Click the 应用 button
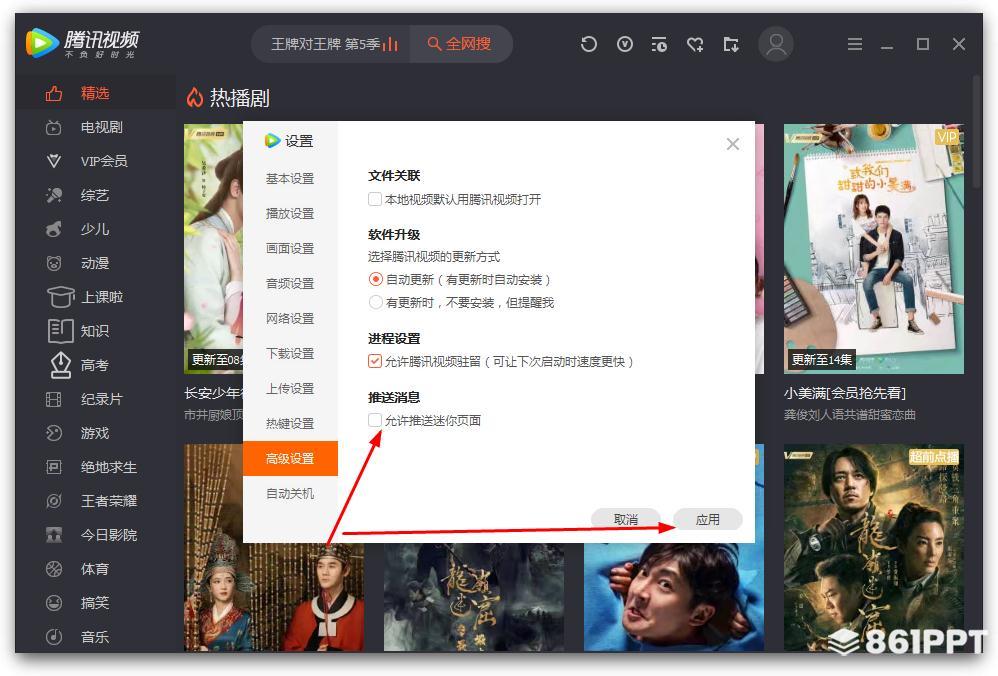 pyautogui.click(x=708, y=519)
